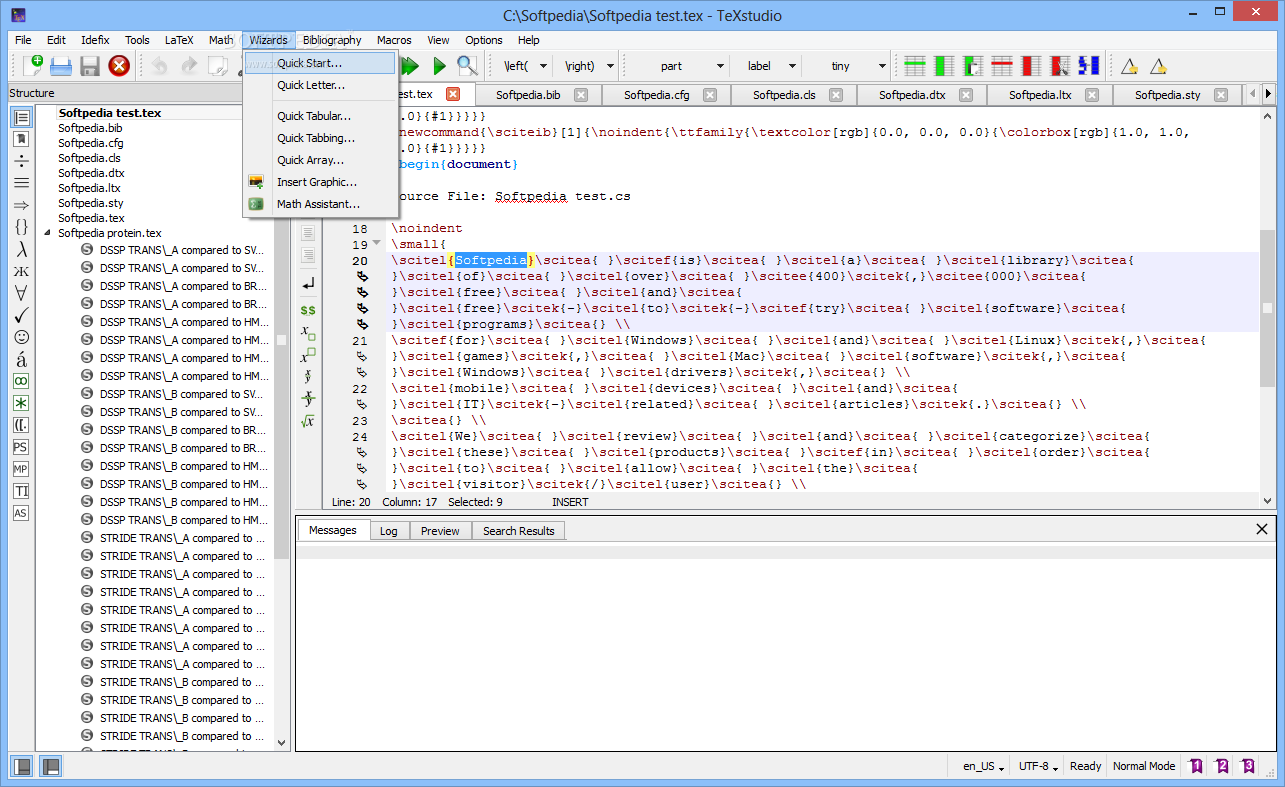Open the delimiters braces symbol panel

pyautogui.click(x=21, y=227)
